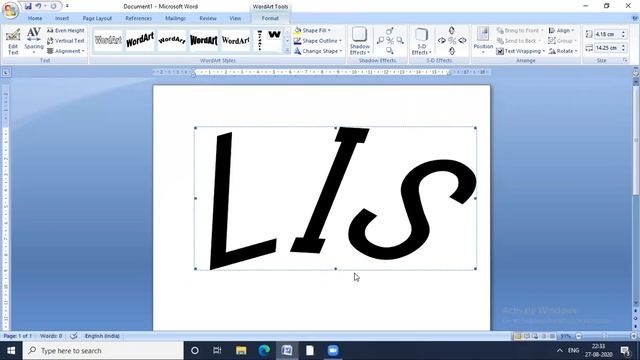Open the Page Layout tab
Image resolution: width=640 pixels, height=360 pixels.
click(97, 18)
